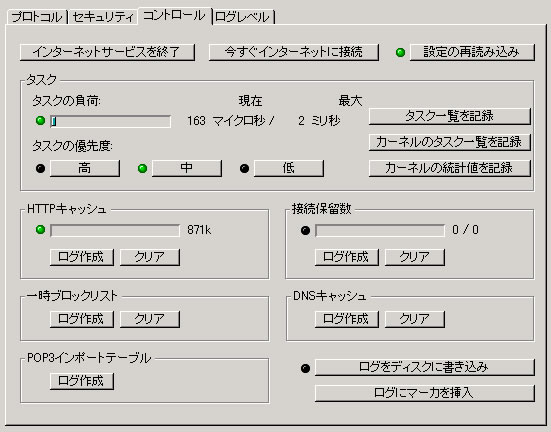The width and height of the screenshot is (551, 432).
Task: Click the black 接続保留数 status LED
Action: (305, 231)
